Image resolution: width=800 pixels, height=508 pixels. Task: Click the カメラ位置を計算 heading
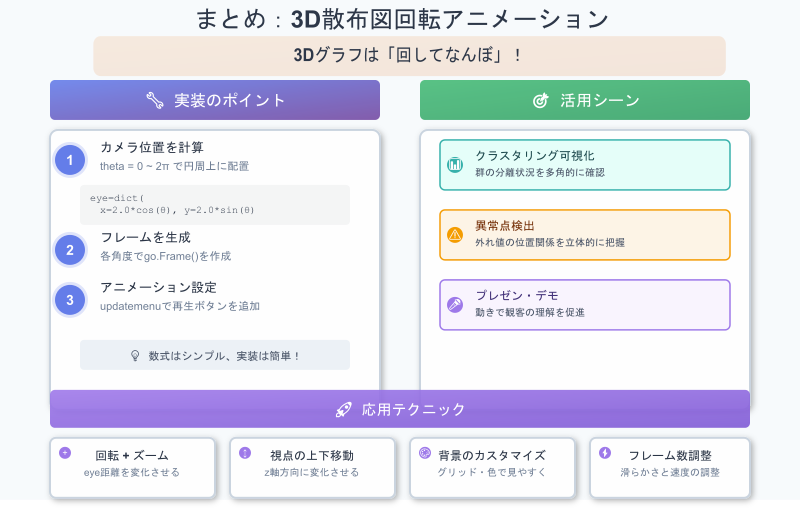(152, 147)
